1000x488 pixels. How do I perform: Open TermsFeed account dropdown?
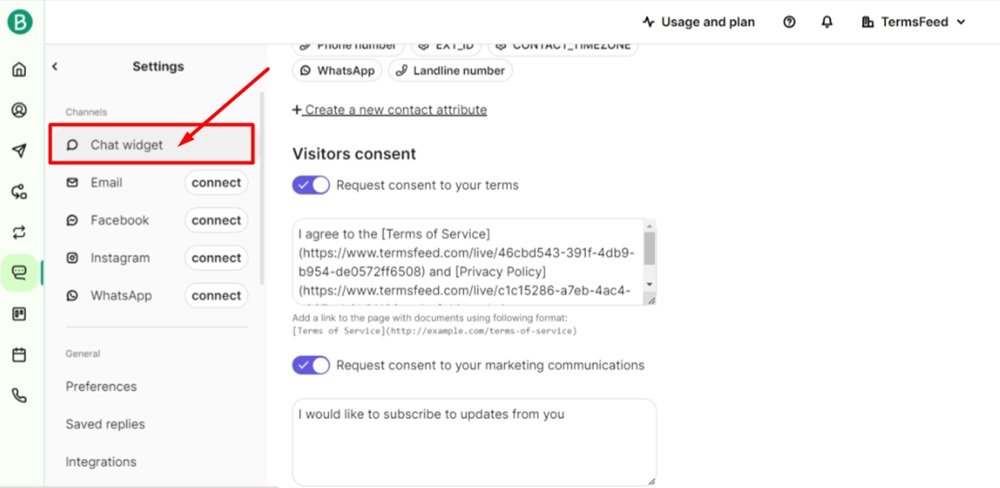pyautogui.click(x=913, y=22)
